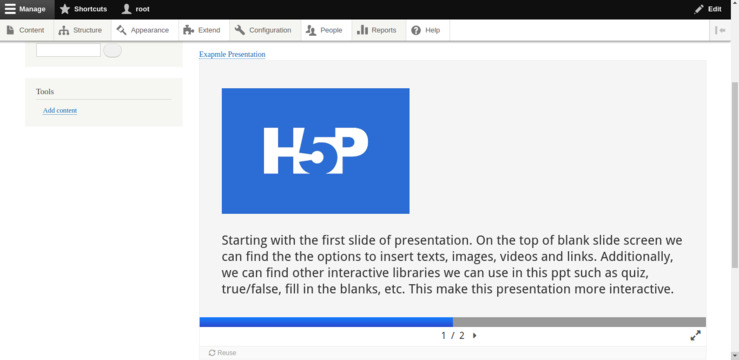Open the Configuration admin menu
Image resolution: width=739 pixels, height=360 pixels.
point(264,30)
